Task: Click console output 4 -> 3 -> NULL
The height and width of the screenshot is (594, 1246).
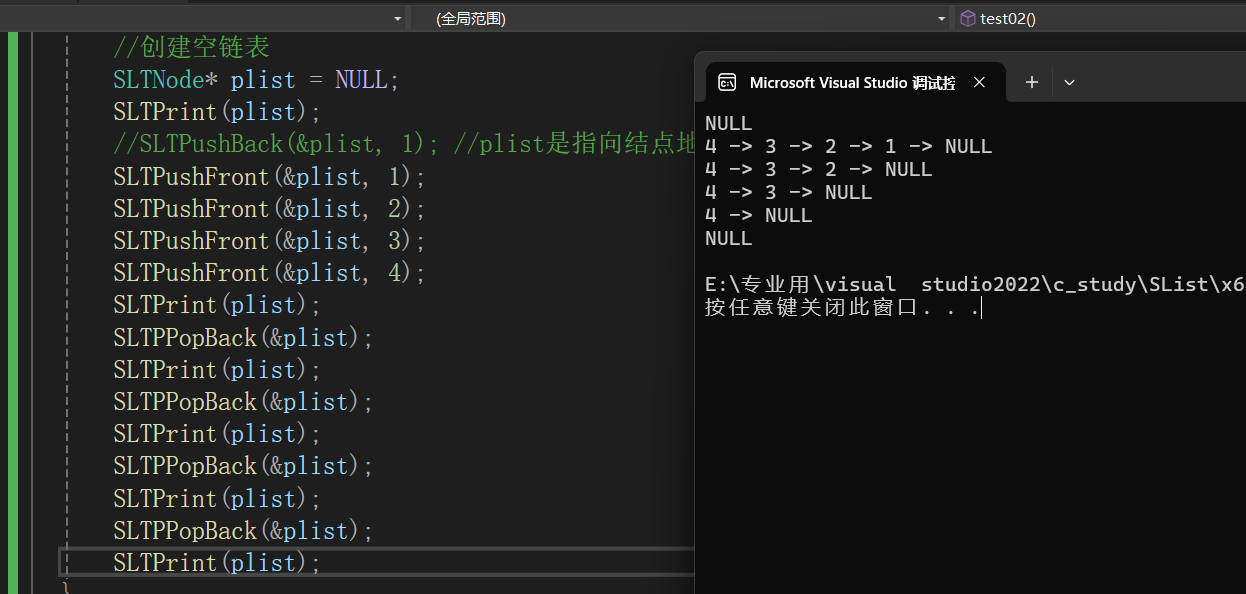Action: coord(788,193)
